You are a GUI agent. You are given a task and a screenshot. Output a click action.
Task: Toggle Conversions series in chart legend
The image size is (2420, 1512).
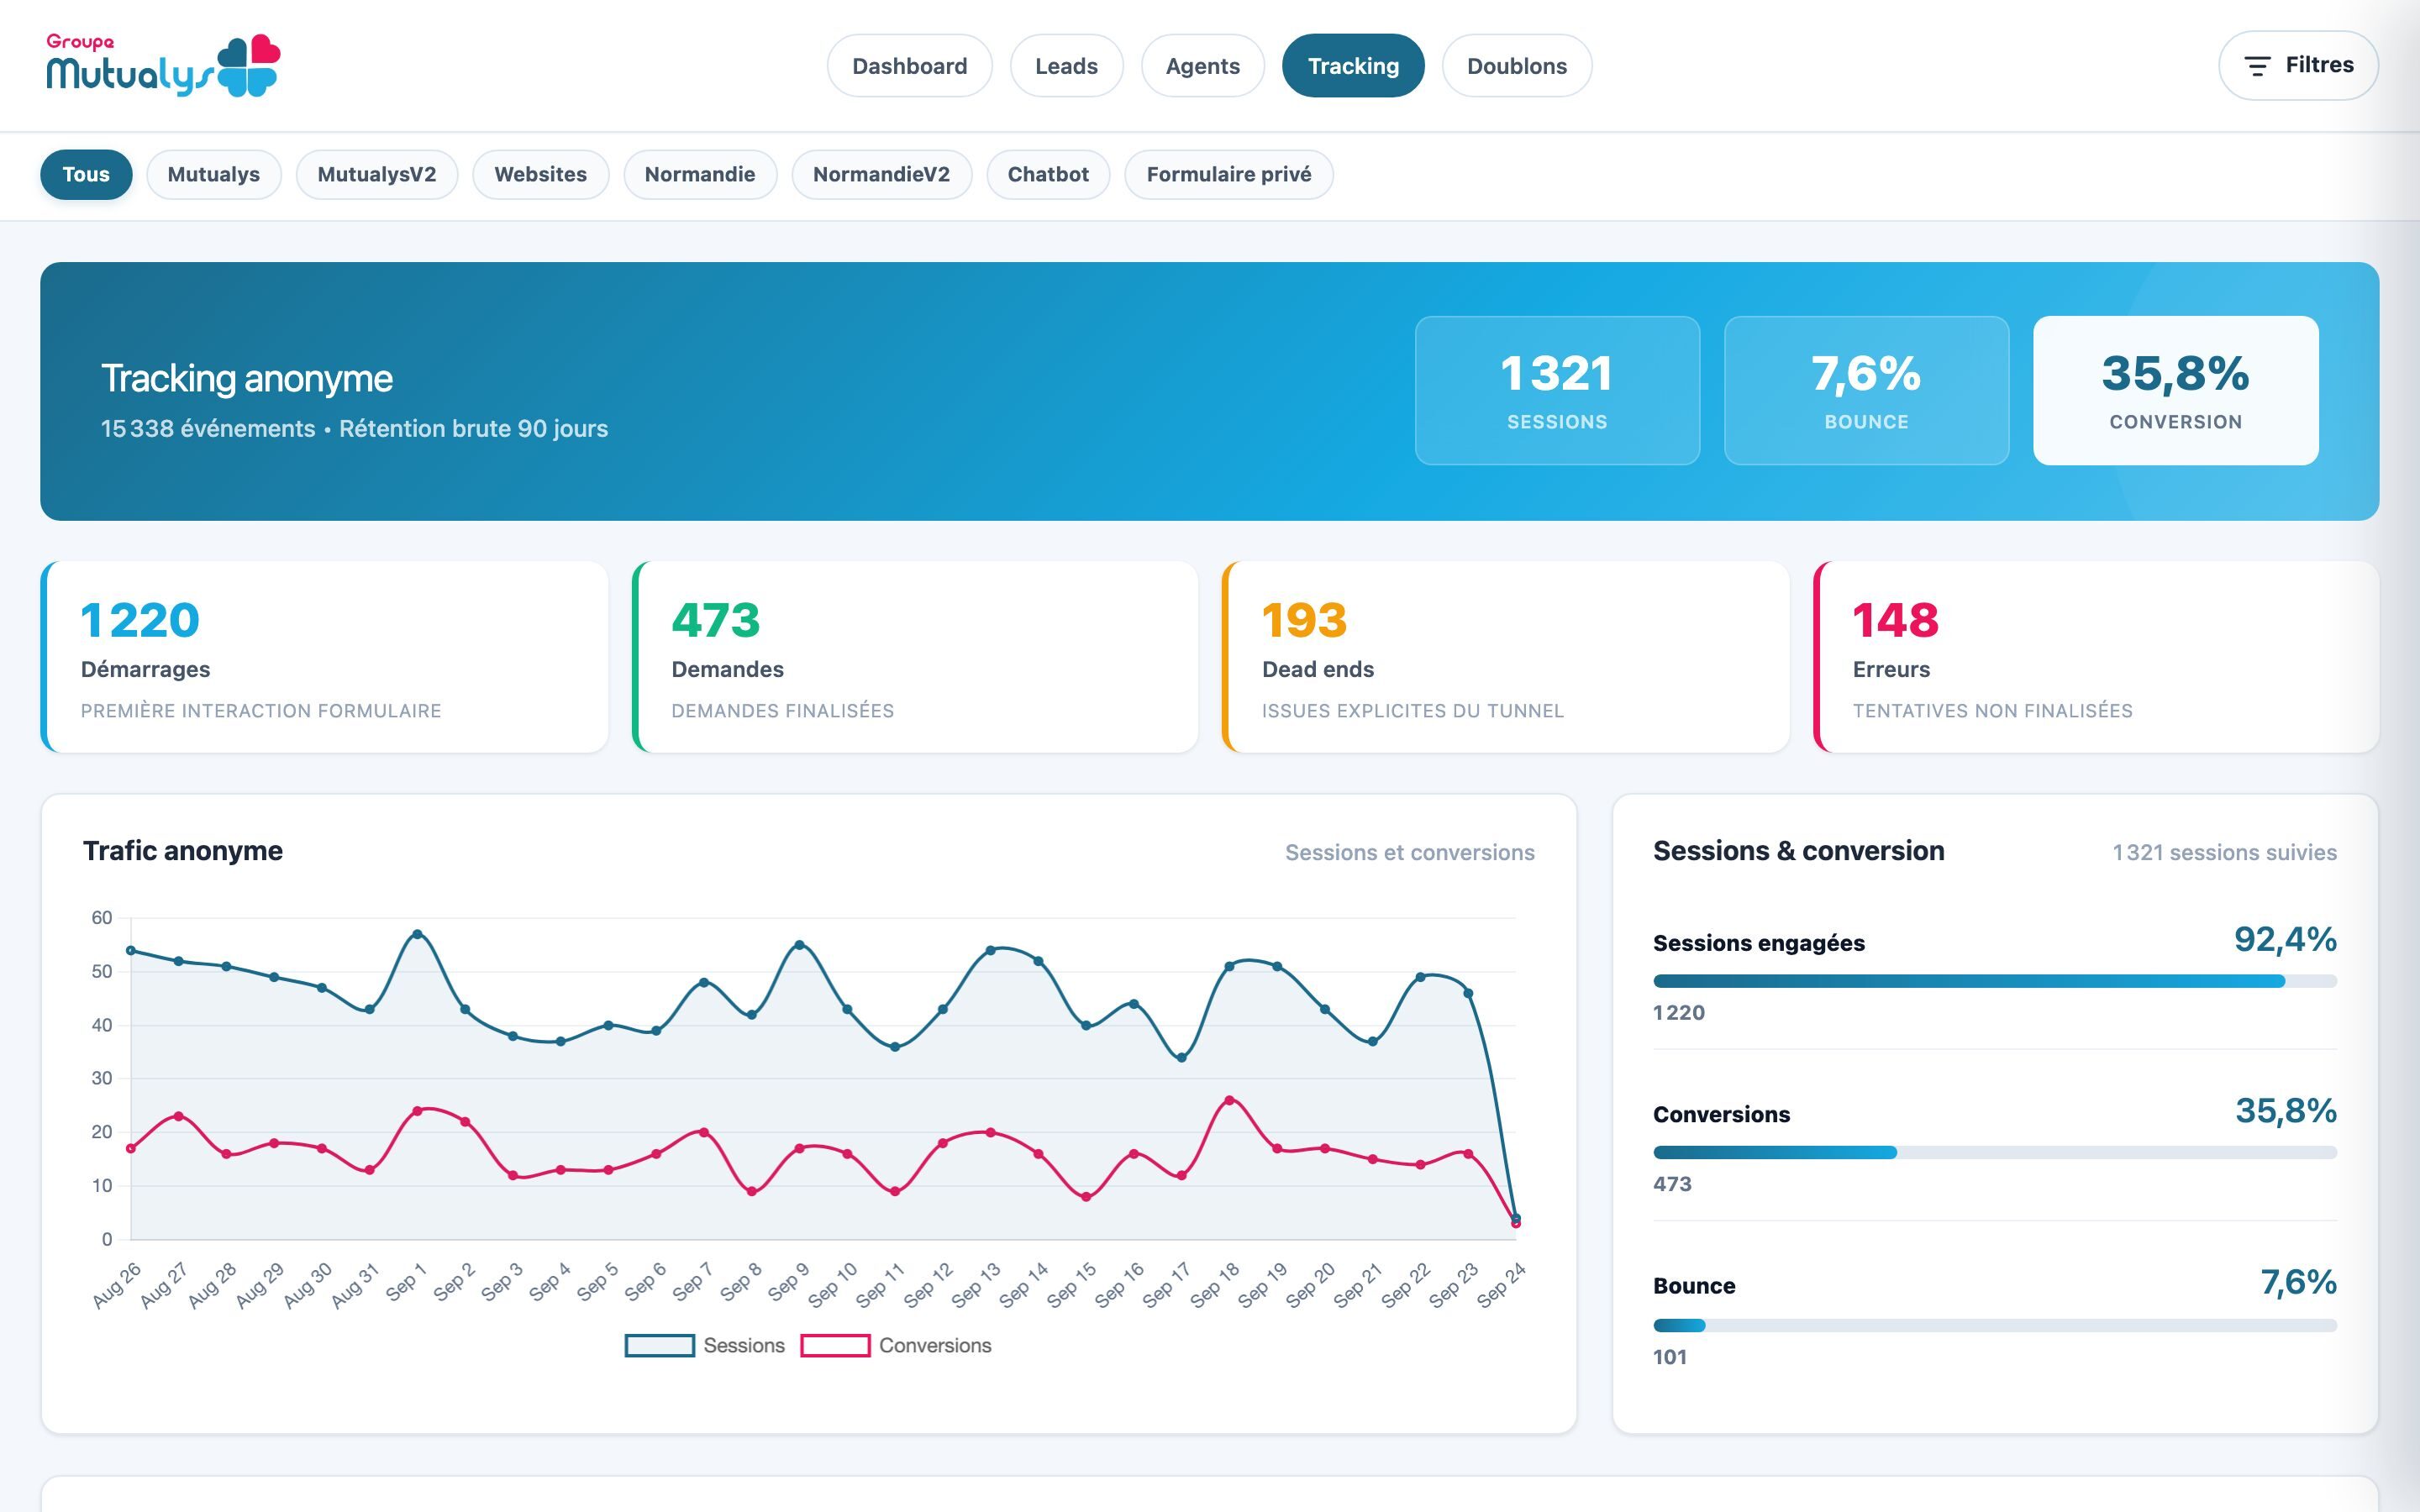tap(896, 1345)
